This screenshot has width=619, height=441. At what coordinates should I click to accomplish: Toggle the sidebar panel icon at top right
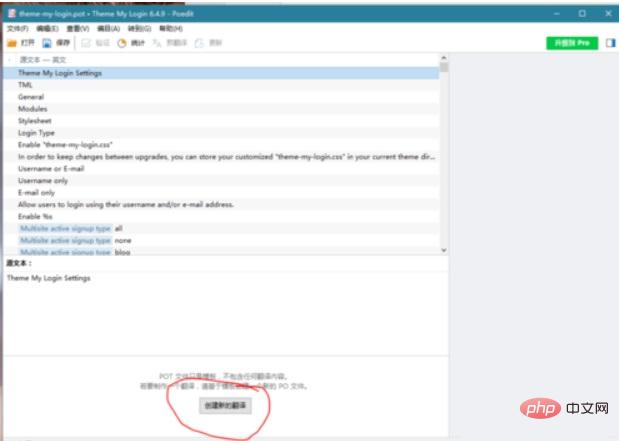[x=609, y=43]
